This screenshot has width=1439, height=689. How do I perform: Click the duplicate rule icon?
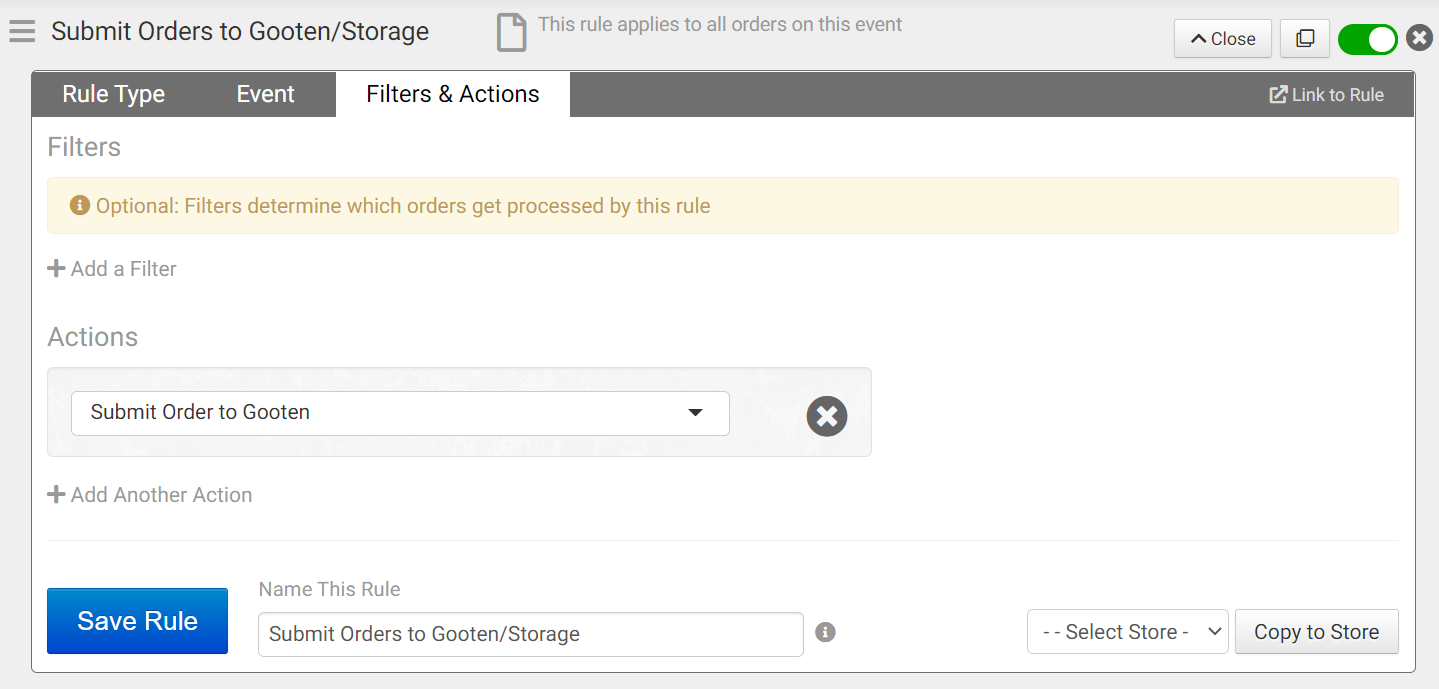(x=1304, y=39)
